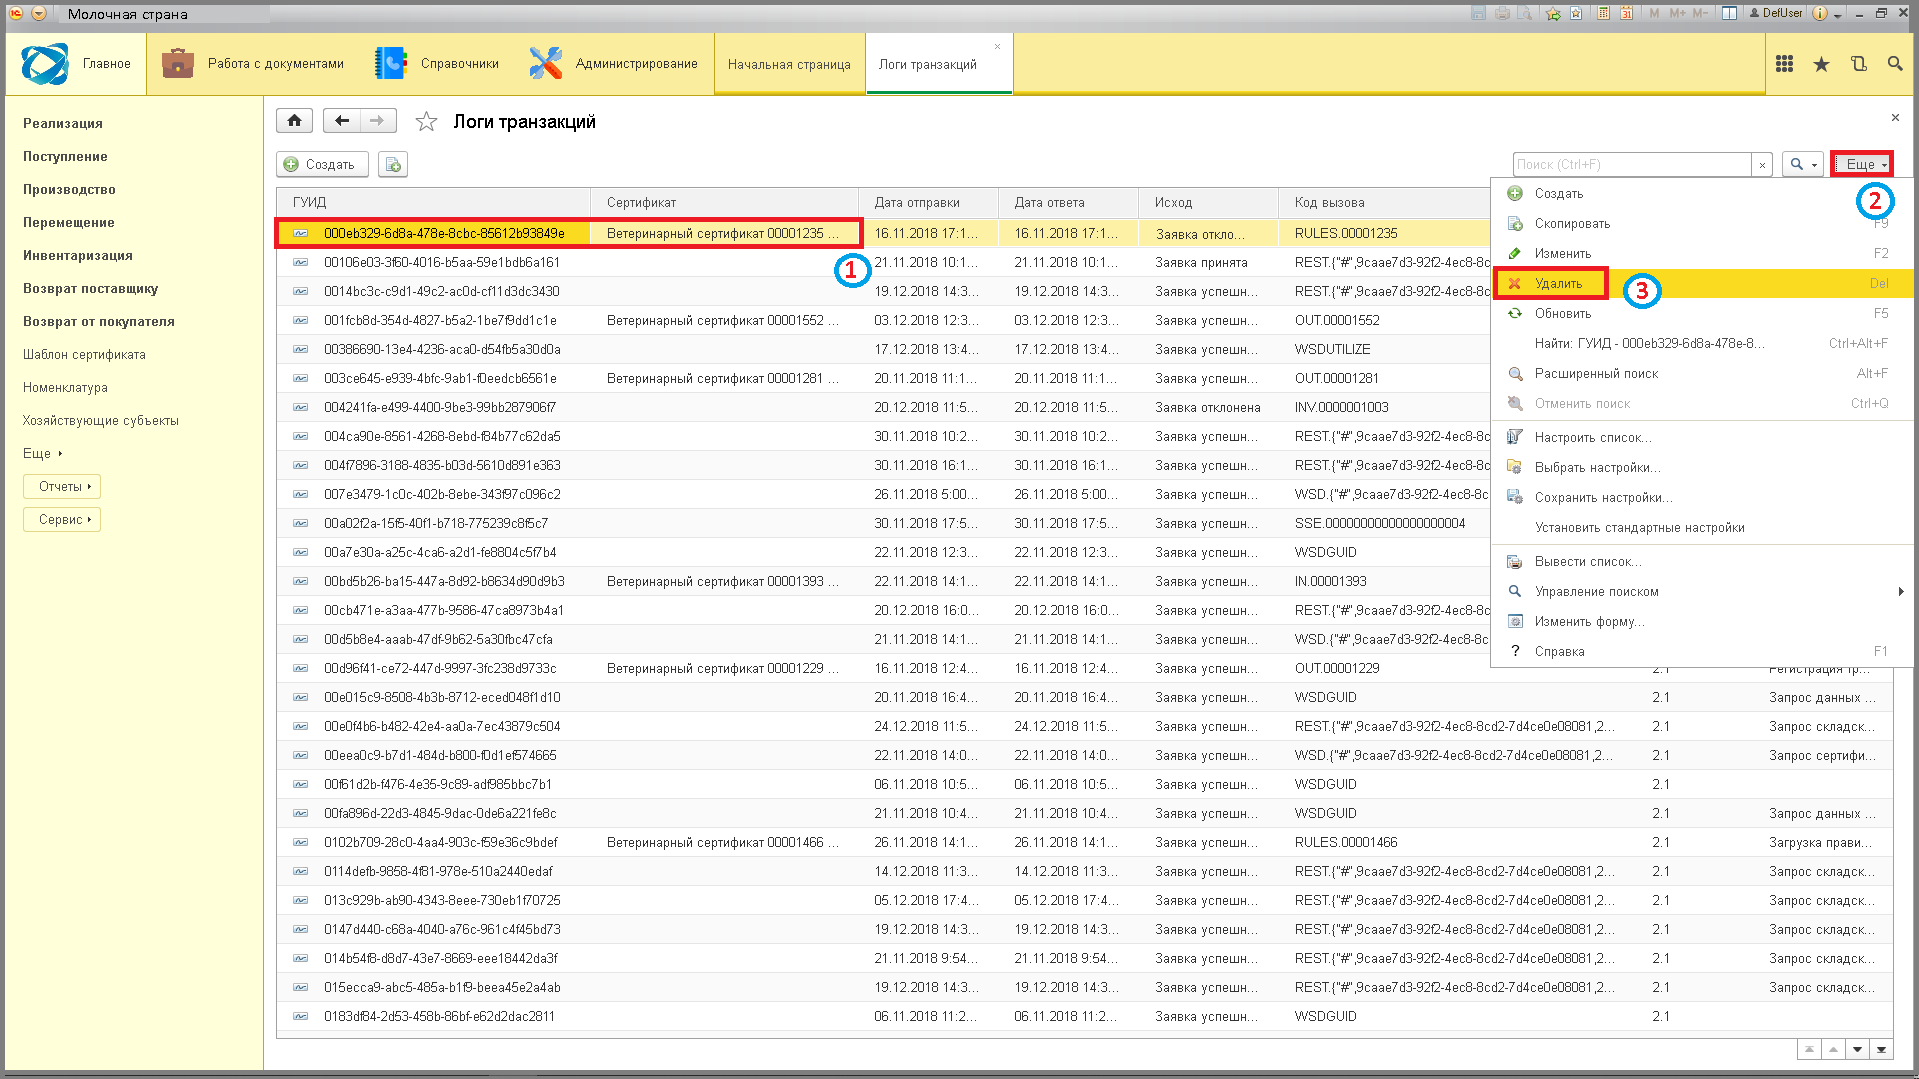
Task: Open Производство in the left sidebar
Action: 69,190
